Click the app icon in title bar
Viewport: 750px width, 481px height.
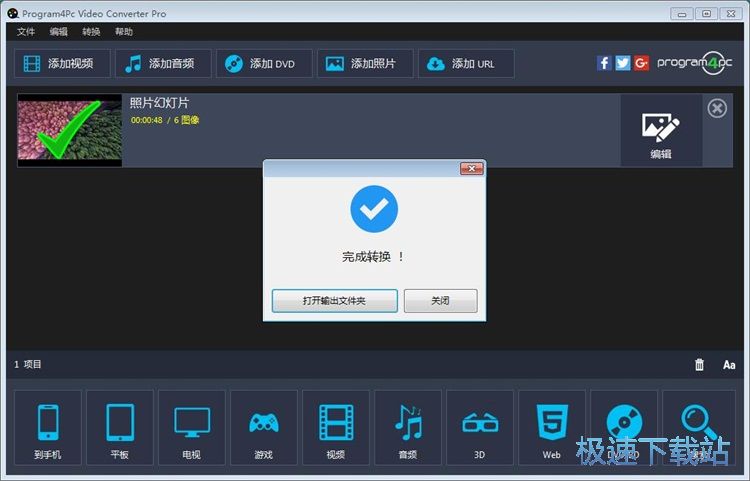(13, 13)
